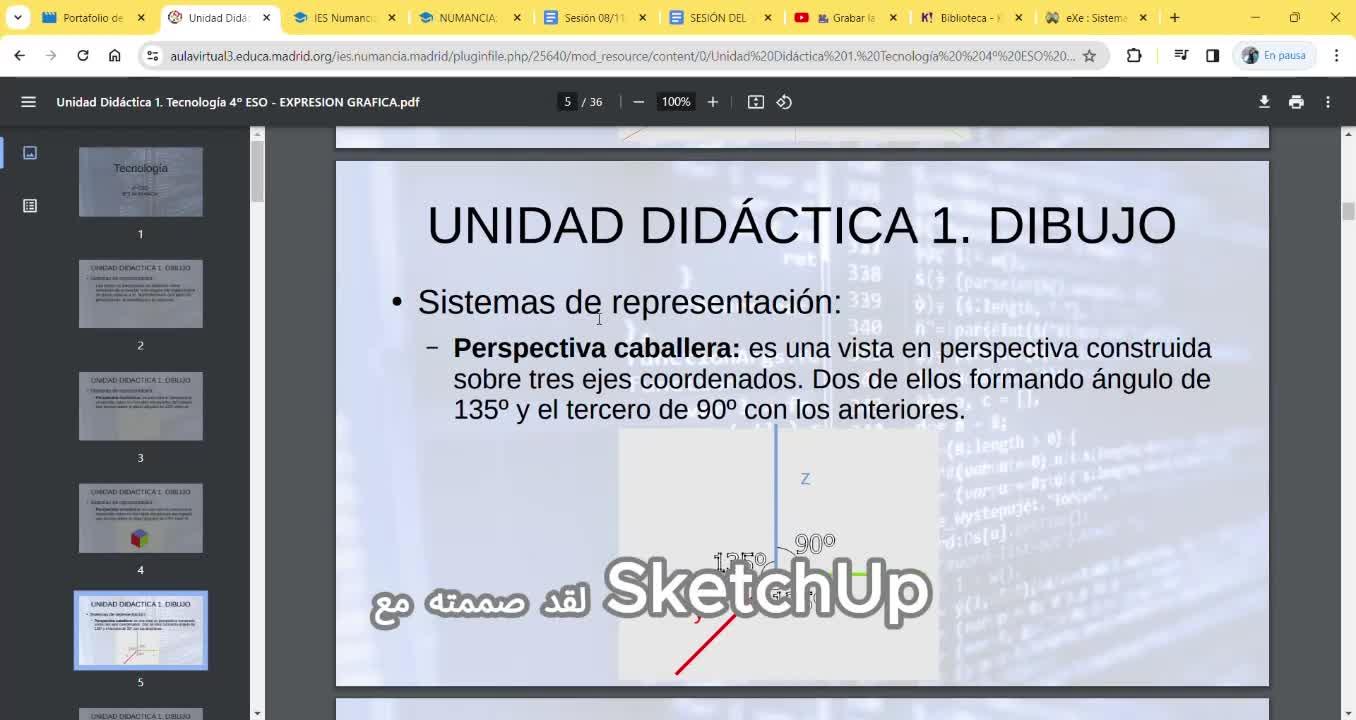The image size is (1356, 720).
Task: Rotate the PDF counterclockwise
Action: click(784, 102)
